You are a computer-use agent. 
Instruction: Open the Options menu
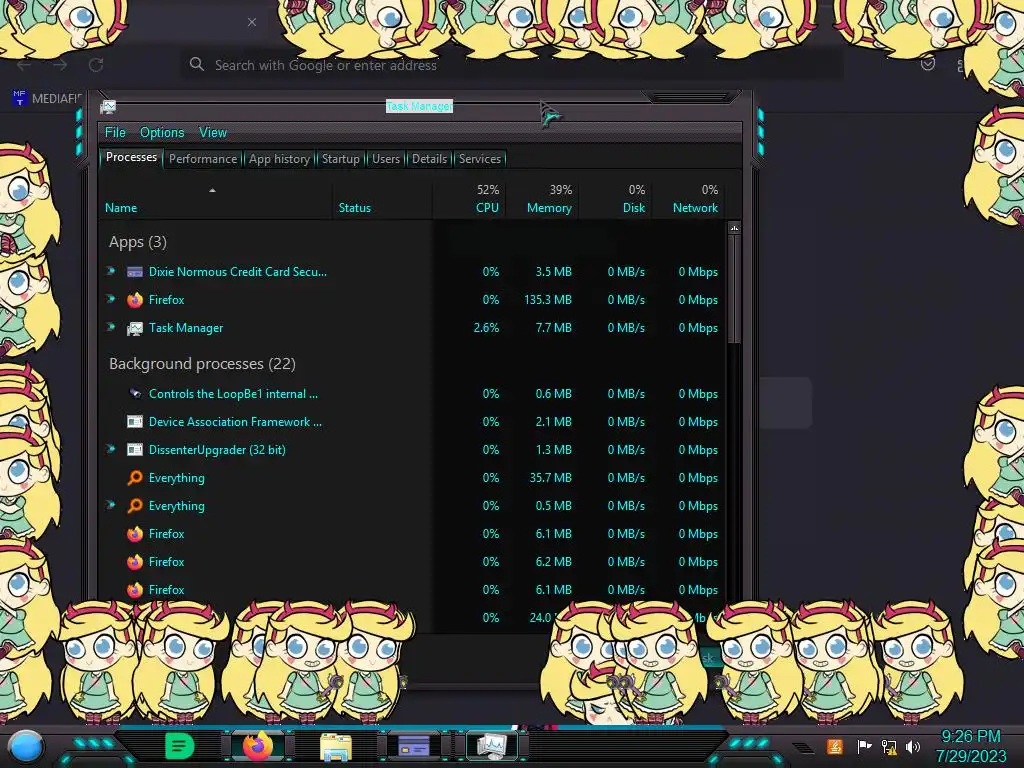[x=162, y=133]
